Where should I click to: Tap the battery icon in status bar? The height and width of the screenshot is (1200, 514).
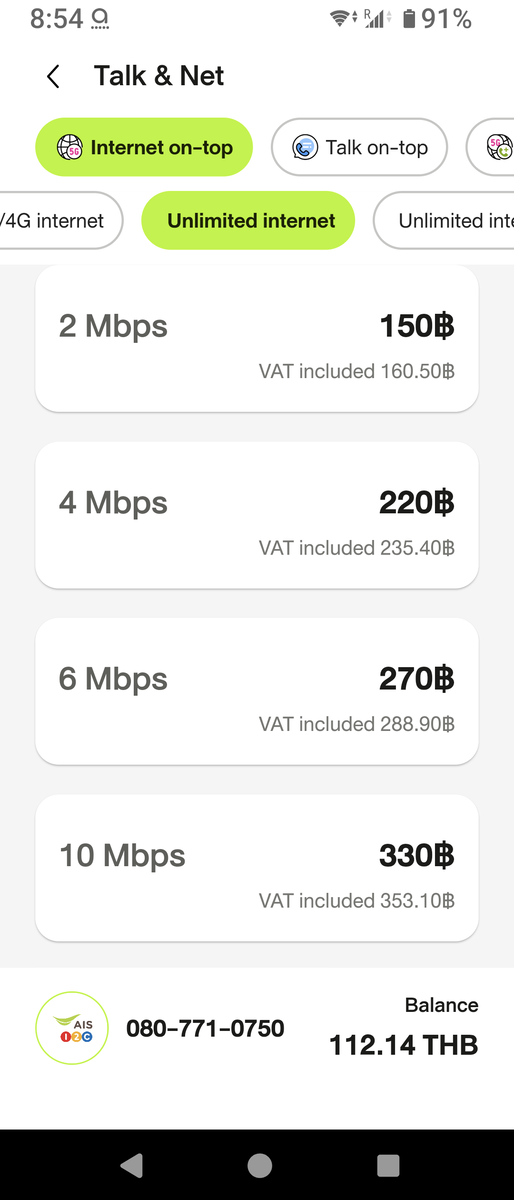(409, 18)
